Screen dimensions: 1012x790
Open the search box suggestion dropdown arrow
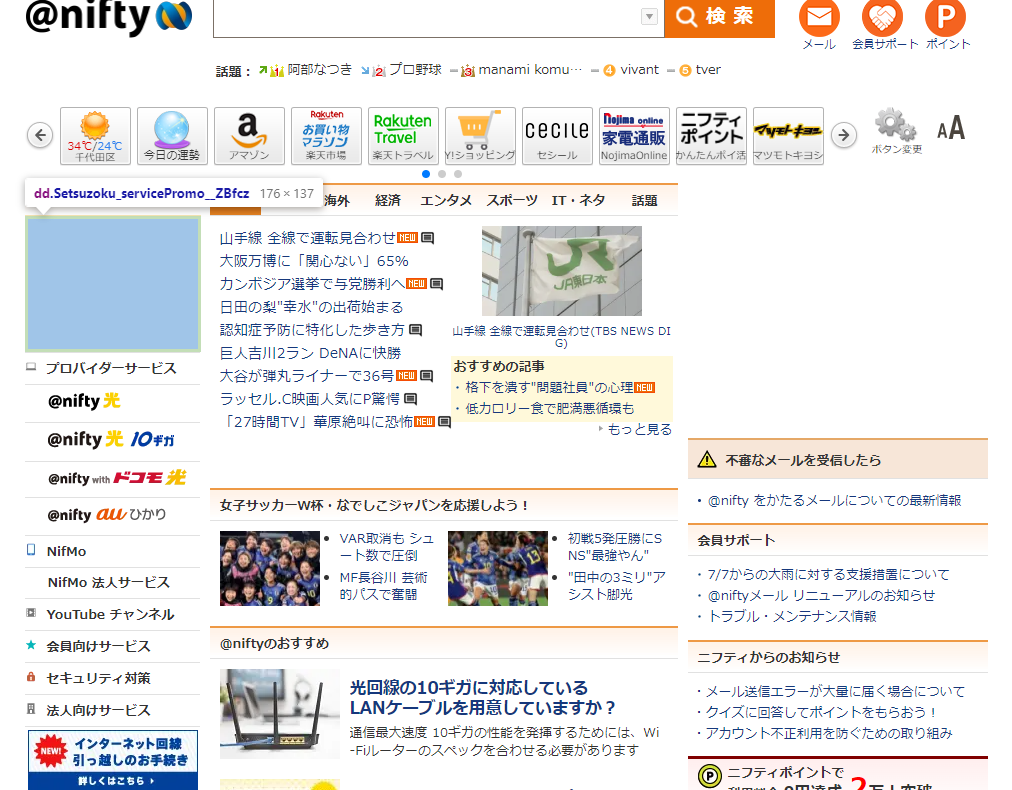pyautogui.click(x=649, y=17)
